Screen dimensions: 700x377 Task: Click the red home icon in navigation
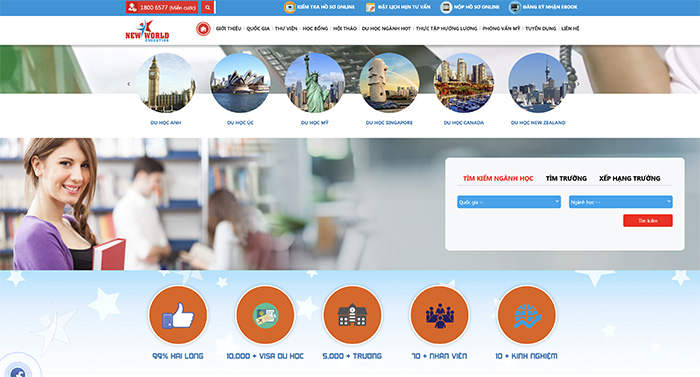[x=203, y=29]
